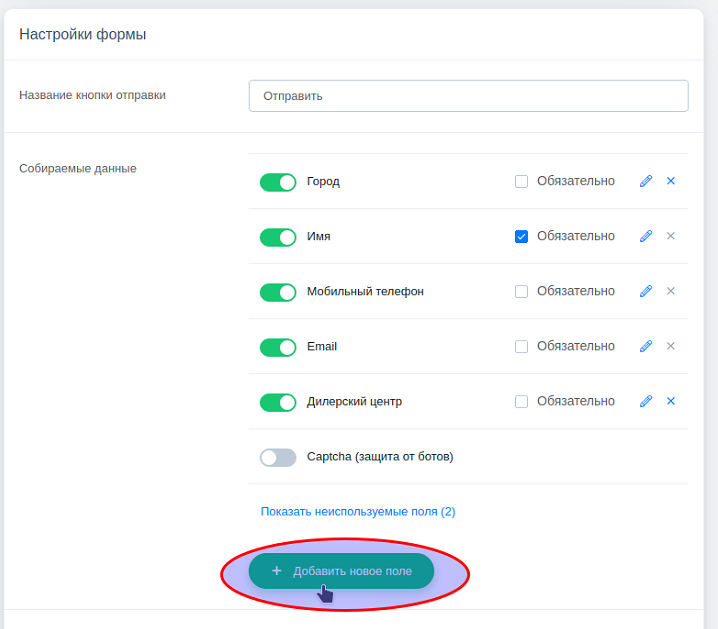Click the Captcha (защита от ботов) label
Image resolution: width=718 pixels, height=629 pixels.
click(380, 456)
